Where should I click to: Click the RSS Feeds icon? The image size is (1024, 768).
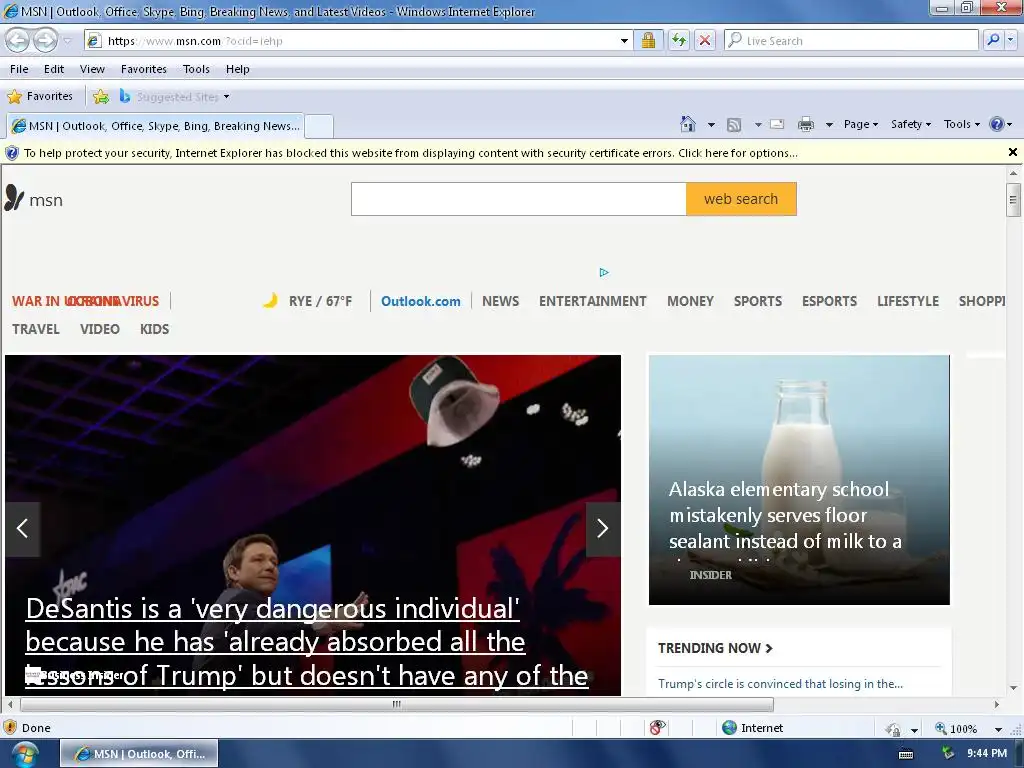[x=734, y=124]
